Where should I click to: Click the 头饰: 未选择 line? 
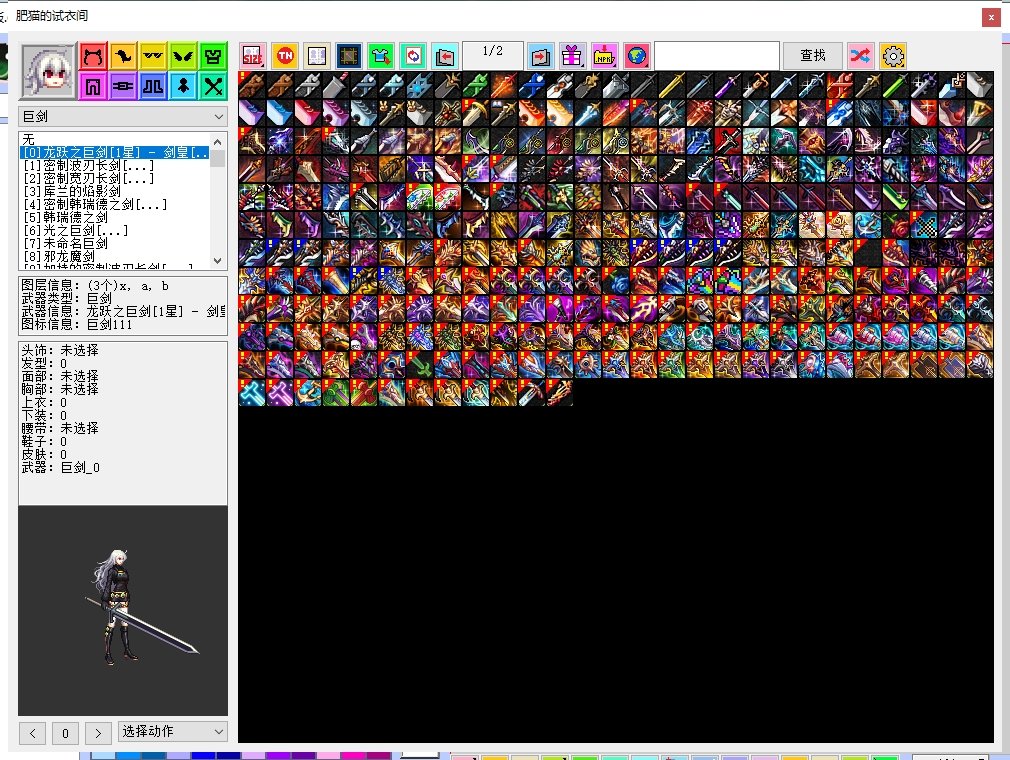[x=60, y=350]
